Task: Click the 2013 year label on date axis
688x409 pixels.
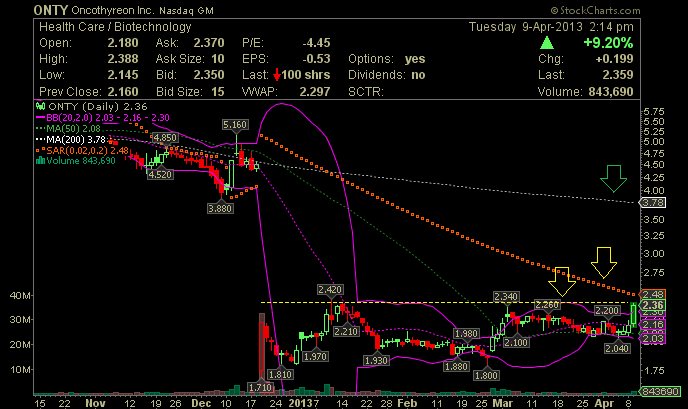Action: click(x=300, y=403)
